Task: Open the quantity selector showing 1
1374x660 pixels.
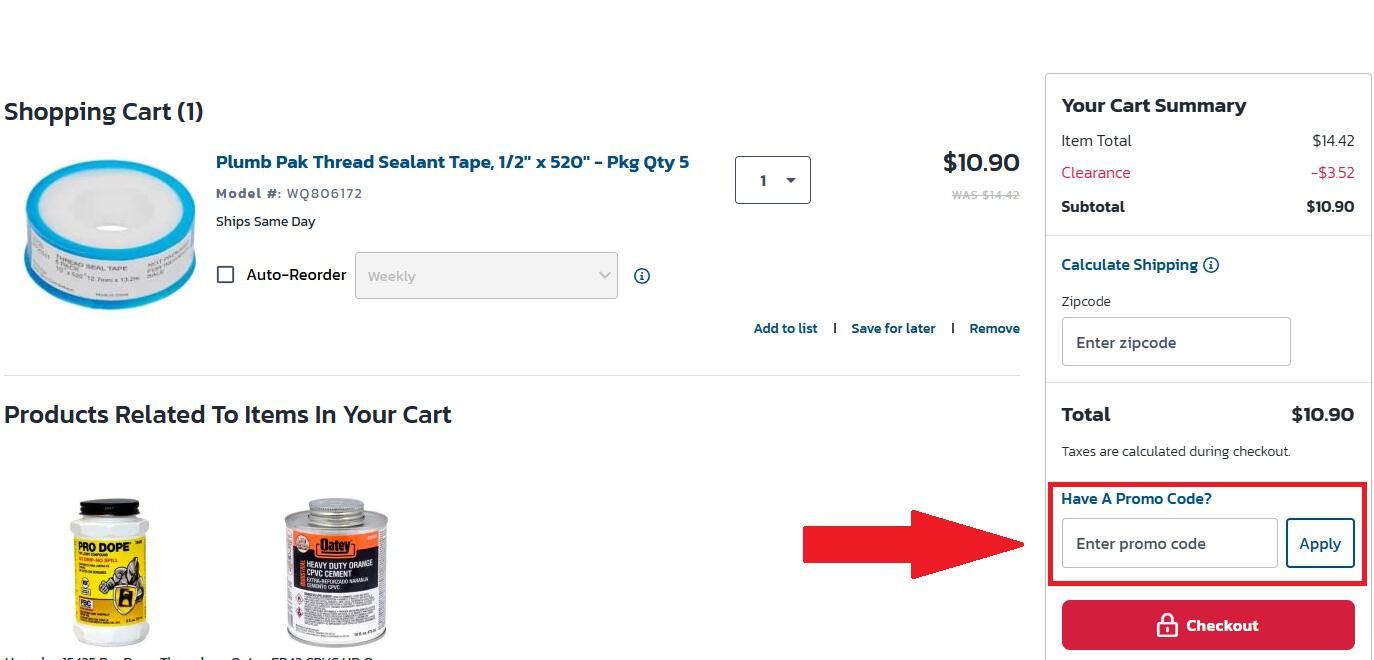Action: pos(772,180)
